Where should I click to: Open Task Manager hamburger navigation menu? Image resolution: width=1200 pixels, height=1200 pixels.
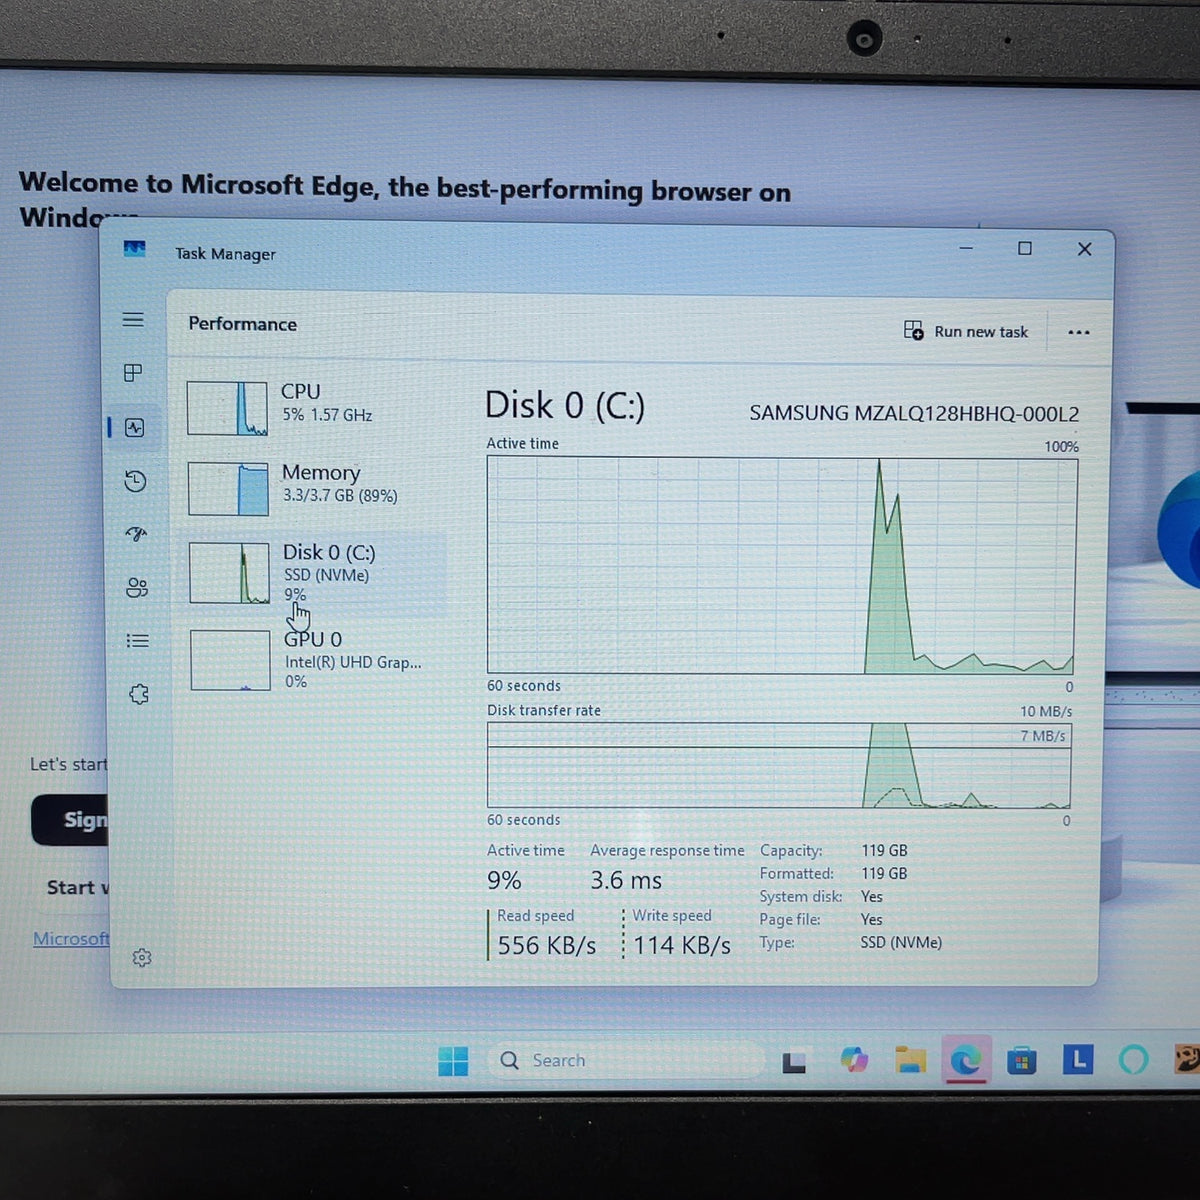click(133, 320)
